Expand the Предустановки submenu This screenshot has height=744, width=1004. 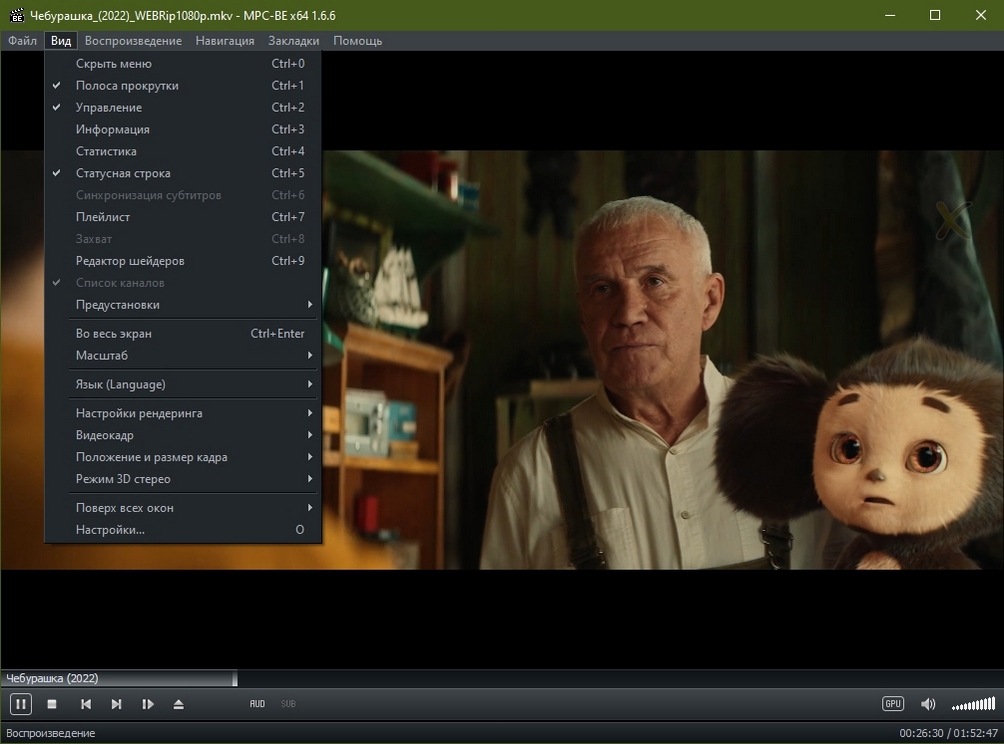click(x=183, y=305)
